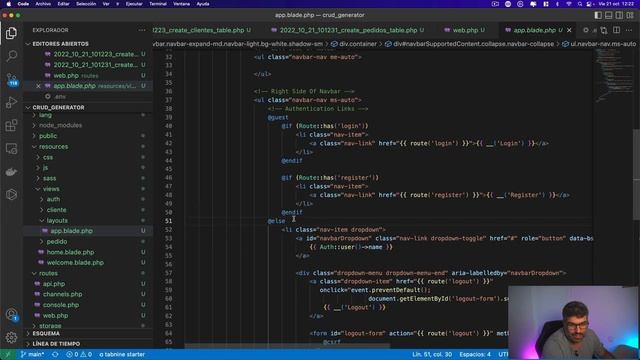Place cursor on line 51 @else

[x=276, y=221]
